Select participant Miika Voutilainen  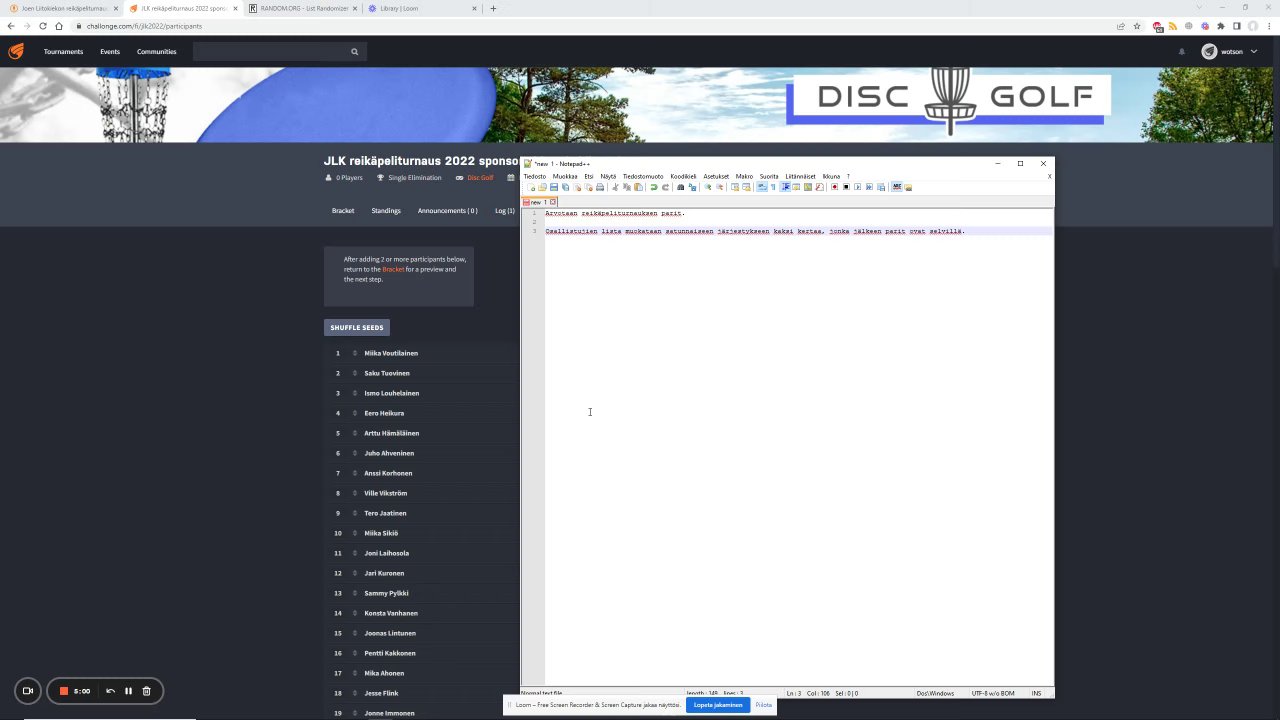[391, 353]
